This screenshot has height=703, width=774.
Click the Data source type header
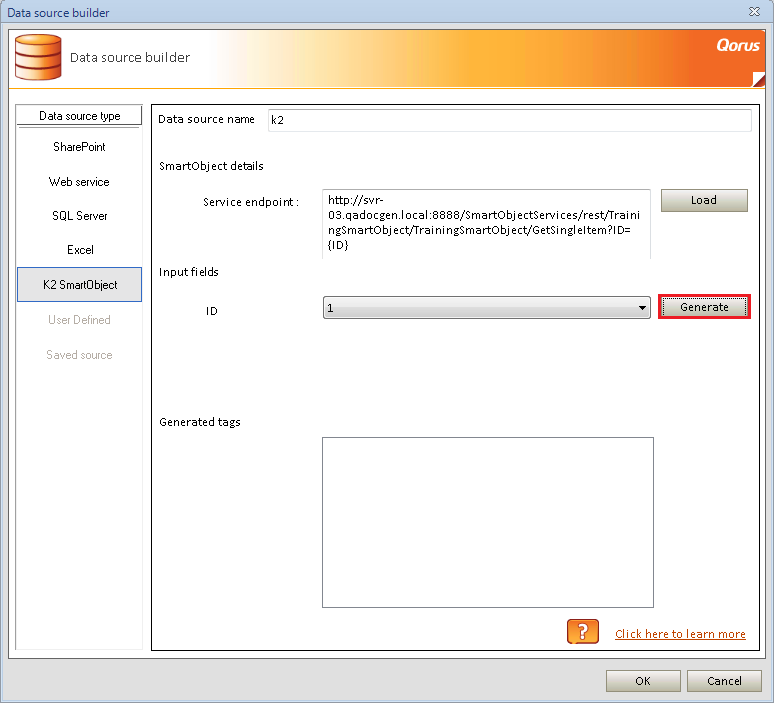point(79,116)
